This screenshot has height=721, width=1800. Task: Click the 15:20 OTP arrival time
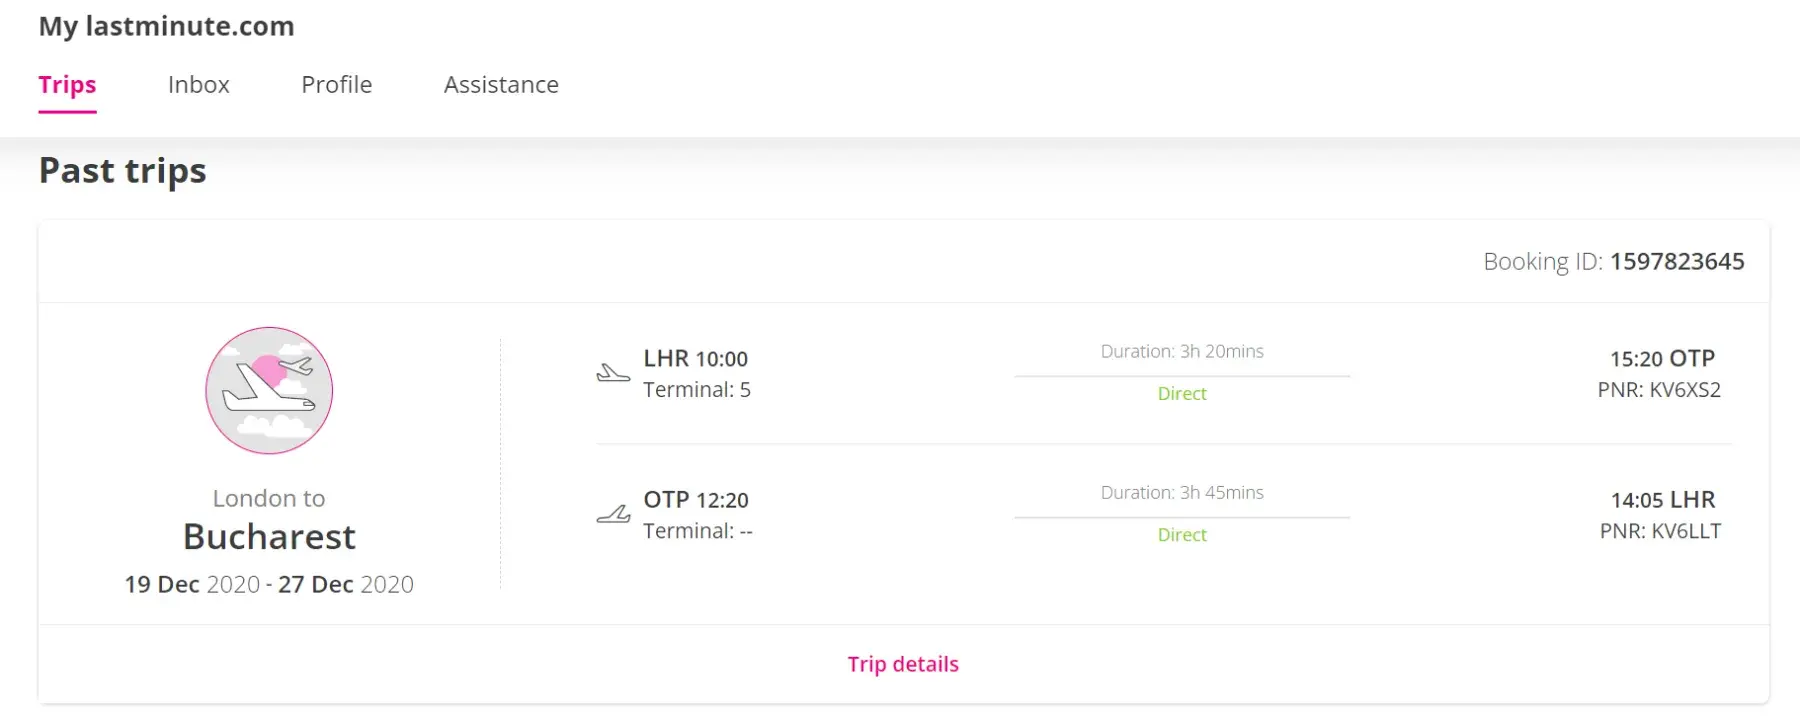(x=1662, y=359)
